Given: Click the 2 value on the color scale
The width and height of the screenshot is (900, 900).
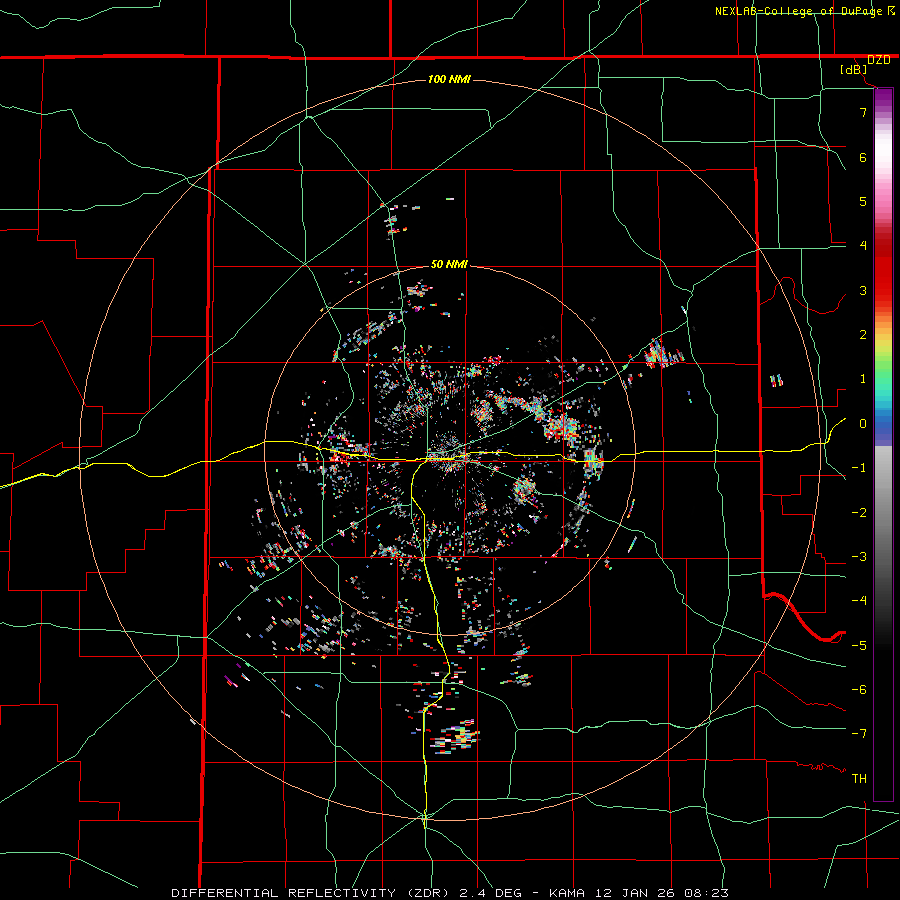Looking at the screenshot, I should [863, 335].
